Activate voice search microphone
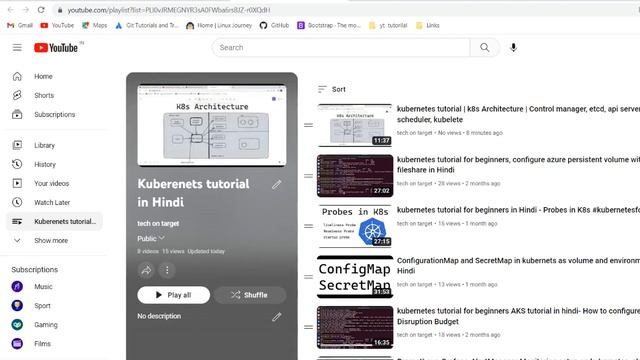 tap(513, 48)
